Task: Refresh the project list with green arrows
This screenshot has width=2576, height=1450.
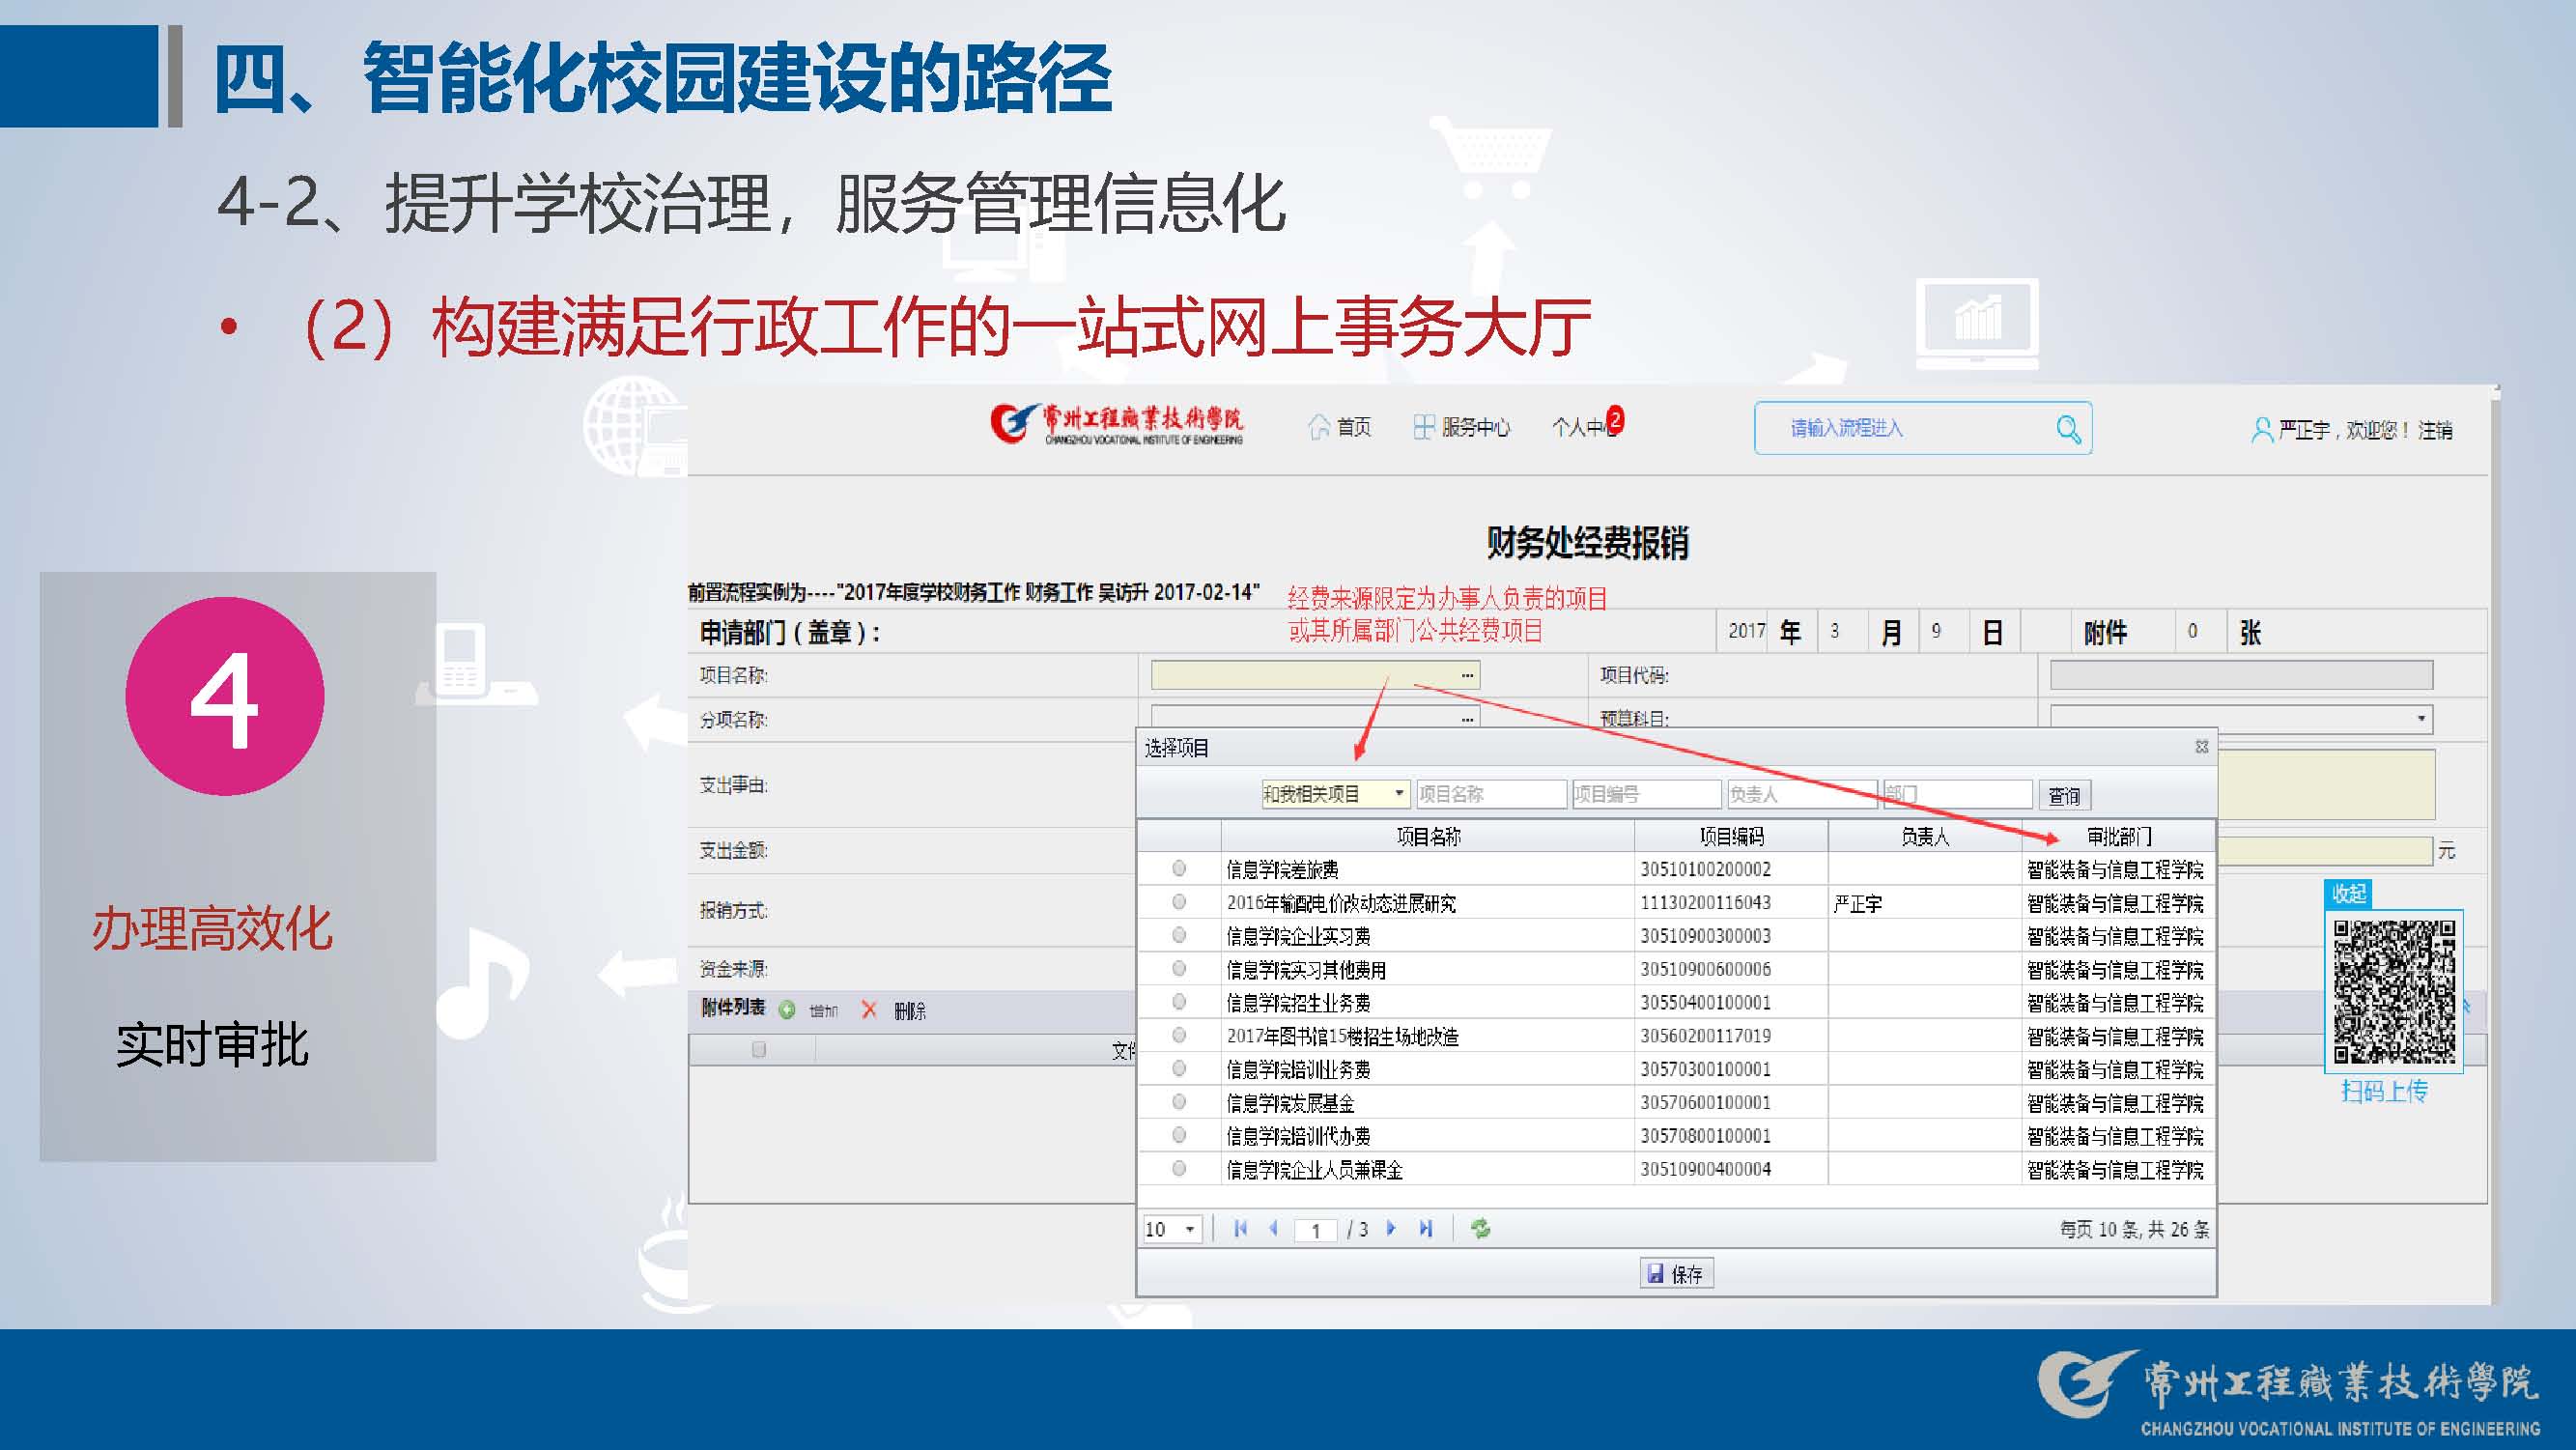Action: pos(1481,1228)
